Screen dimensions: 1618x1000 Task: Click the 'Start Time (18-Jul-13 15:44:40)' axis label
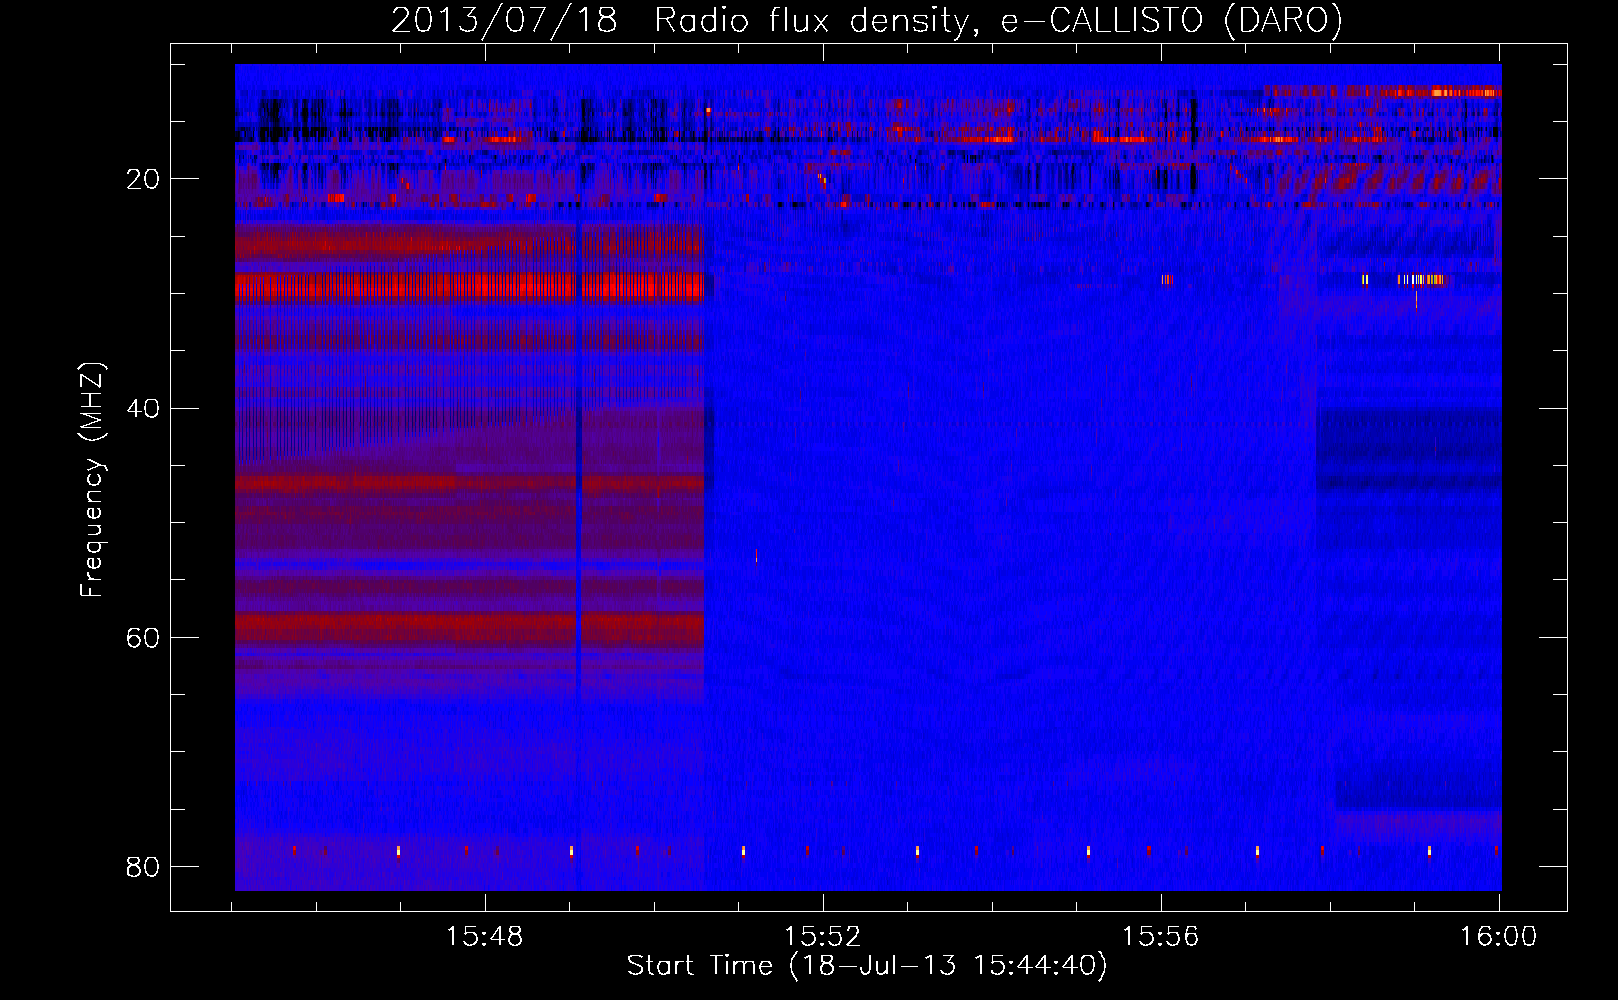pos(867,966)
